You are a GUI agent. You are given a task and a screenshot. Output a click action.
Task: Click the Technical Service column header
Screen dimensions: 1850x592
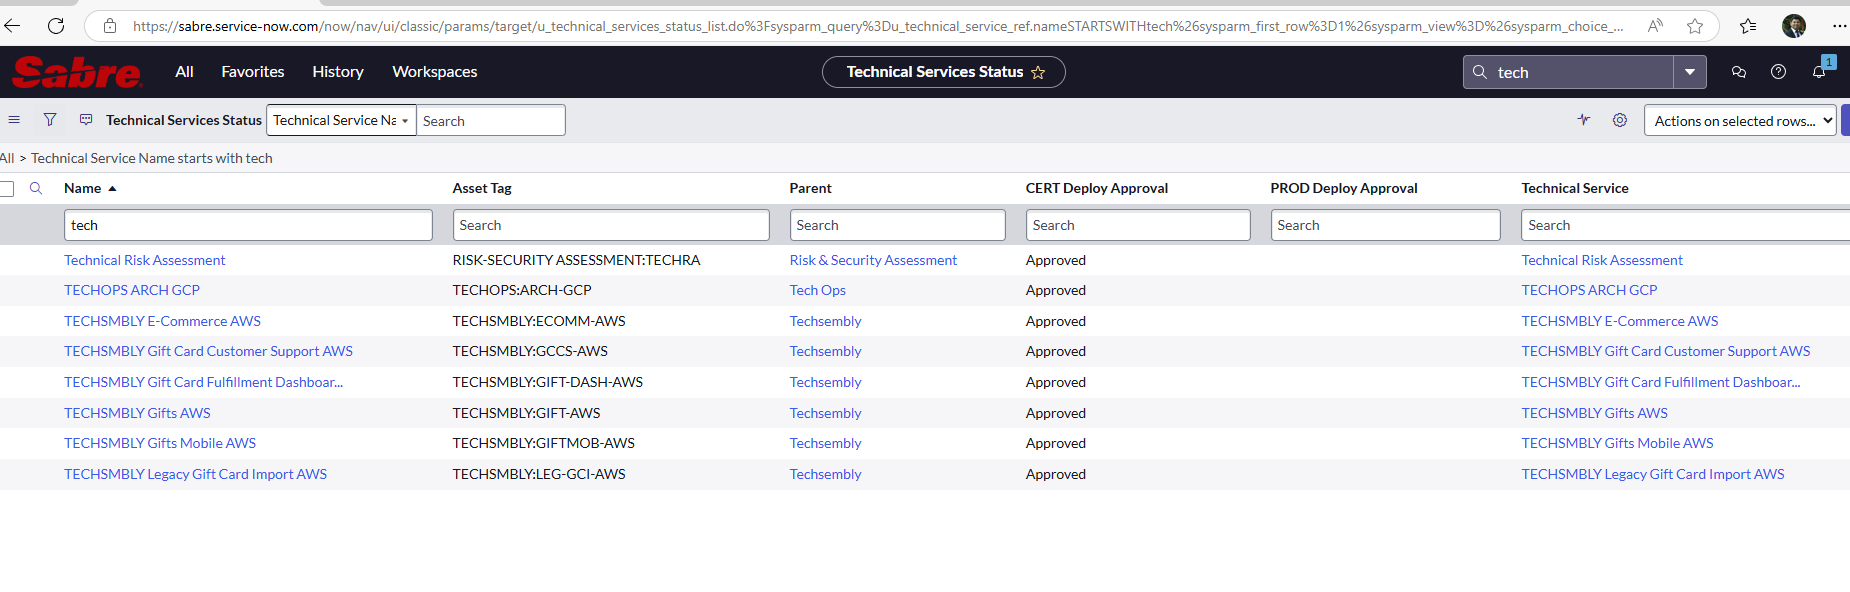[x=1575, y=188]
